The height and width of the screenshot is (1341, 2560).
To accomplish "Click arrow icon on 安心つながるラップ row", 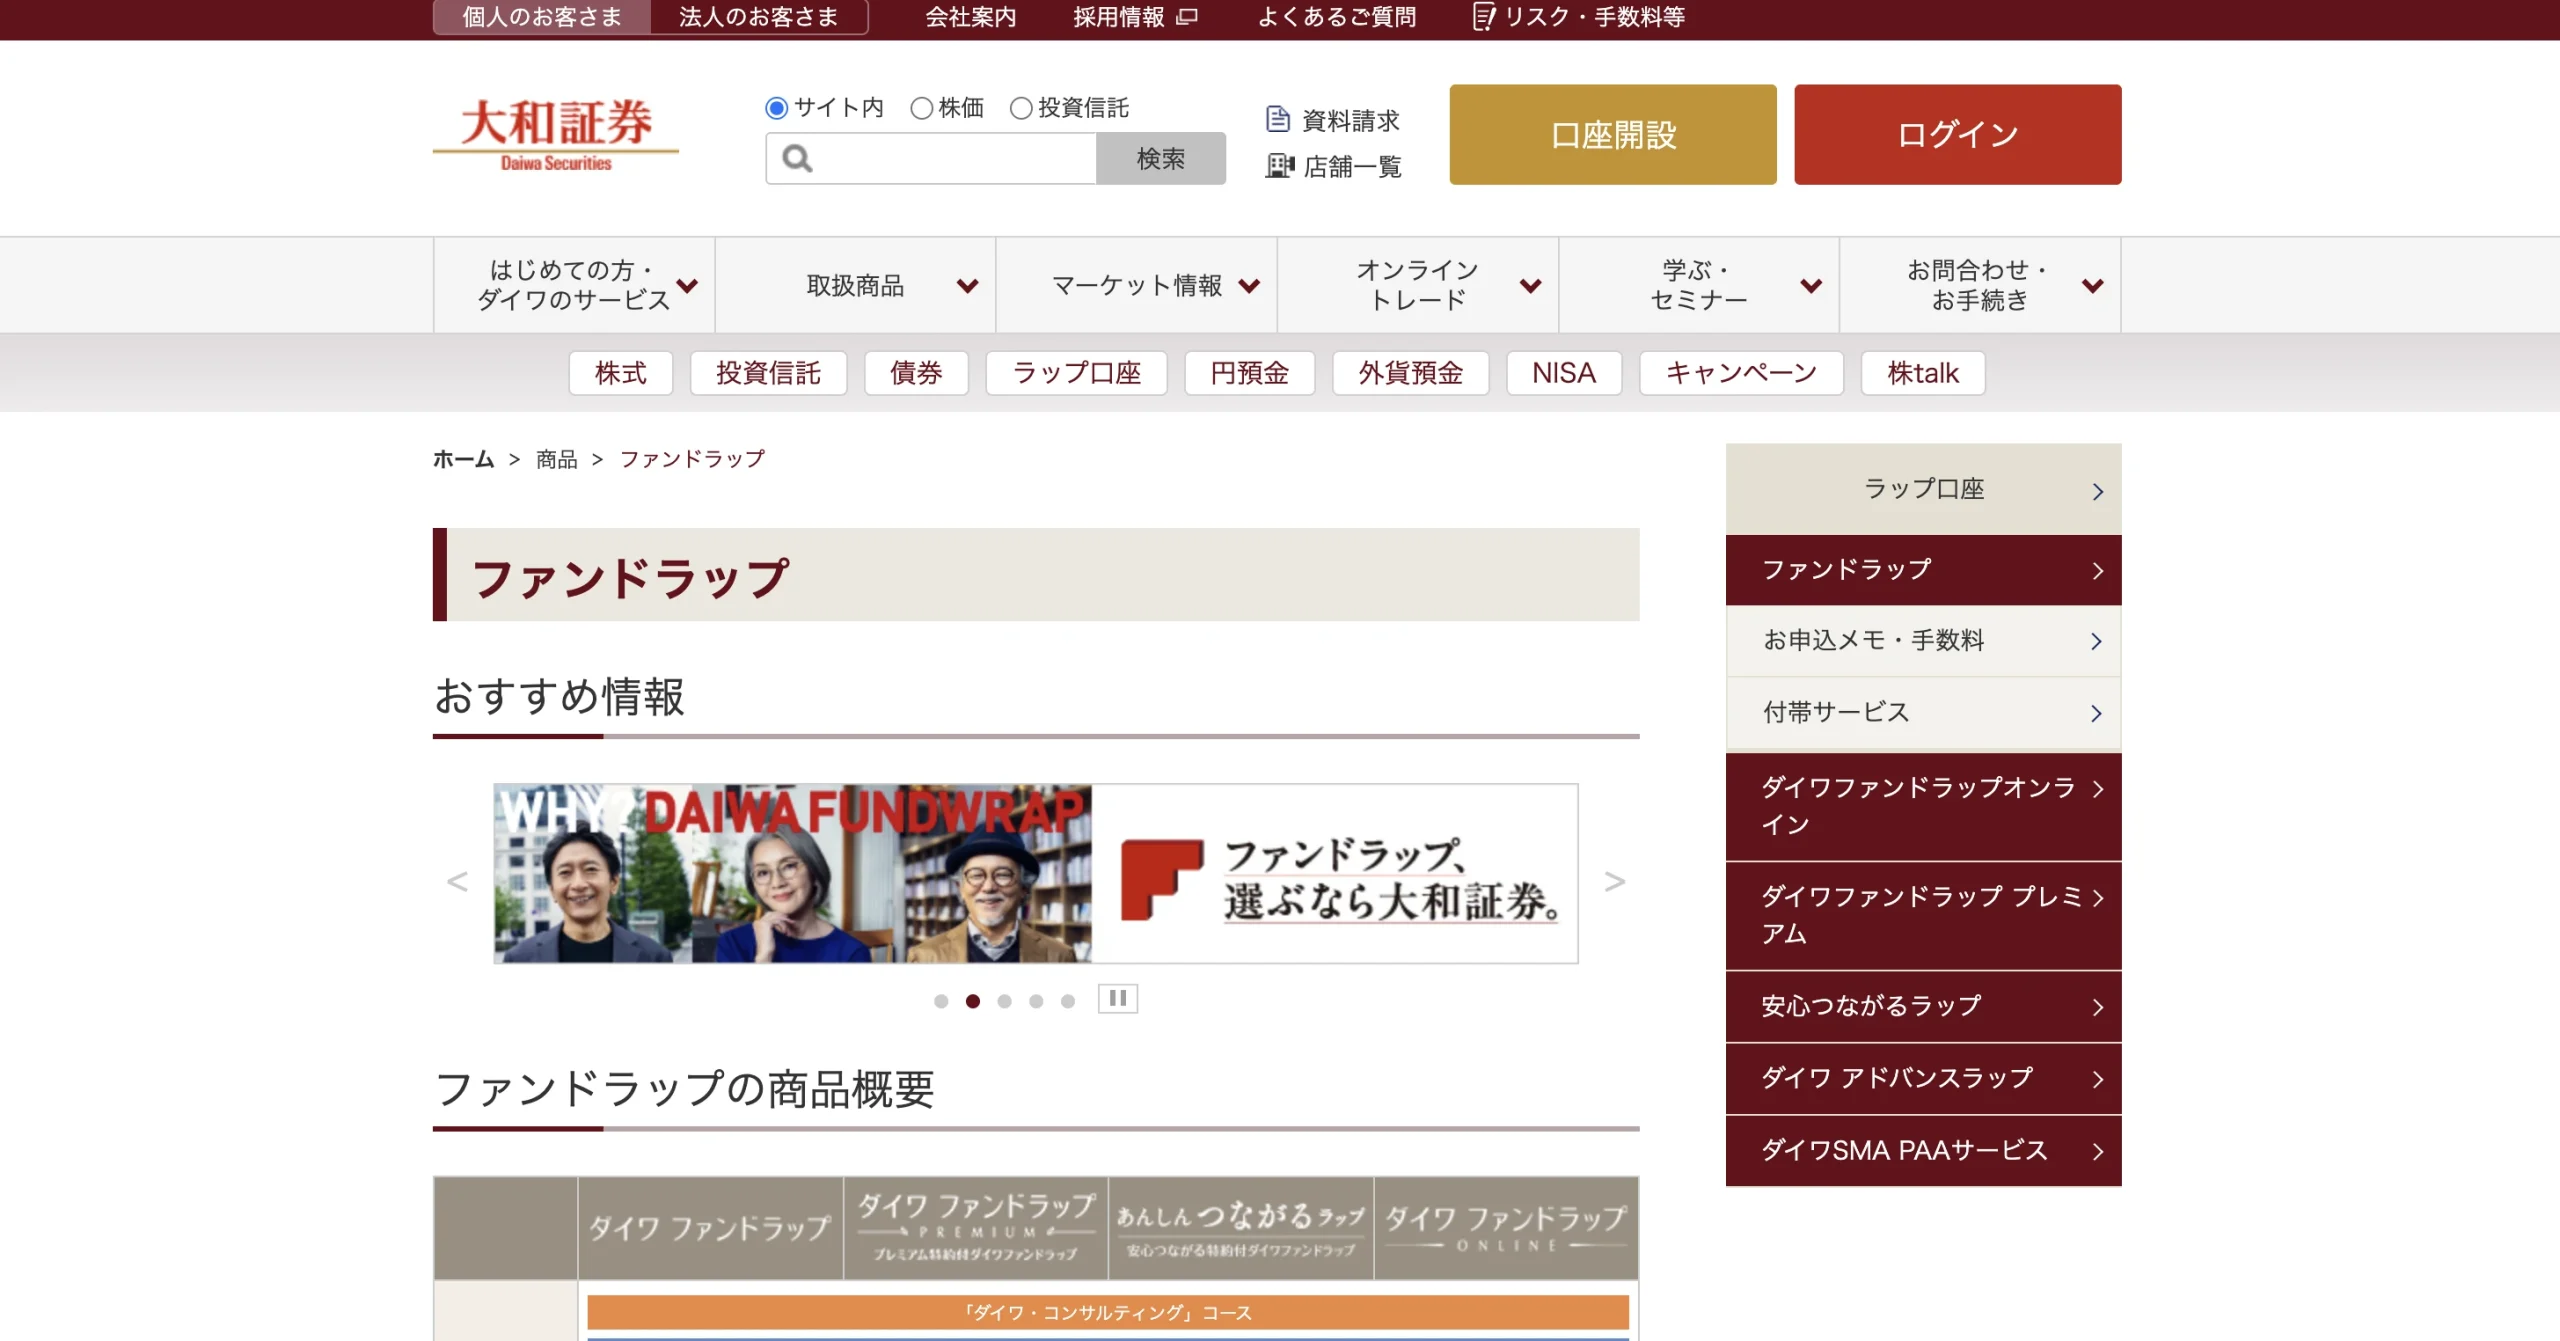I will 2098,1007.
